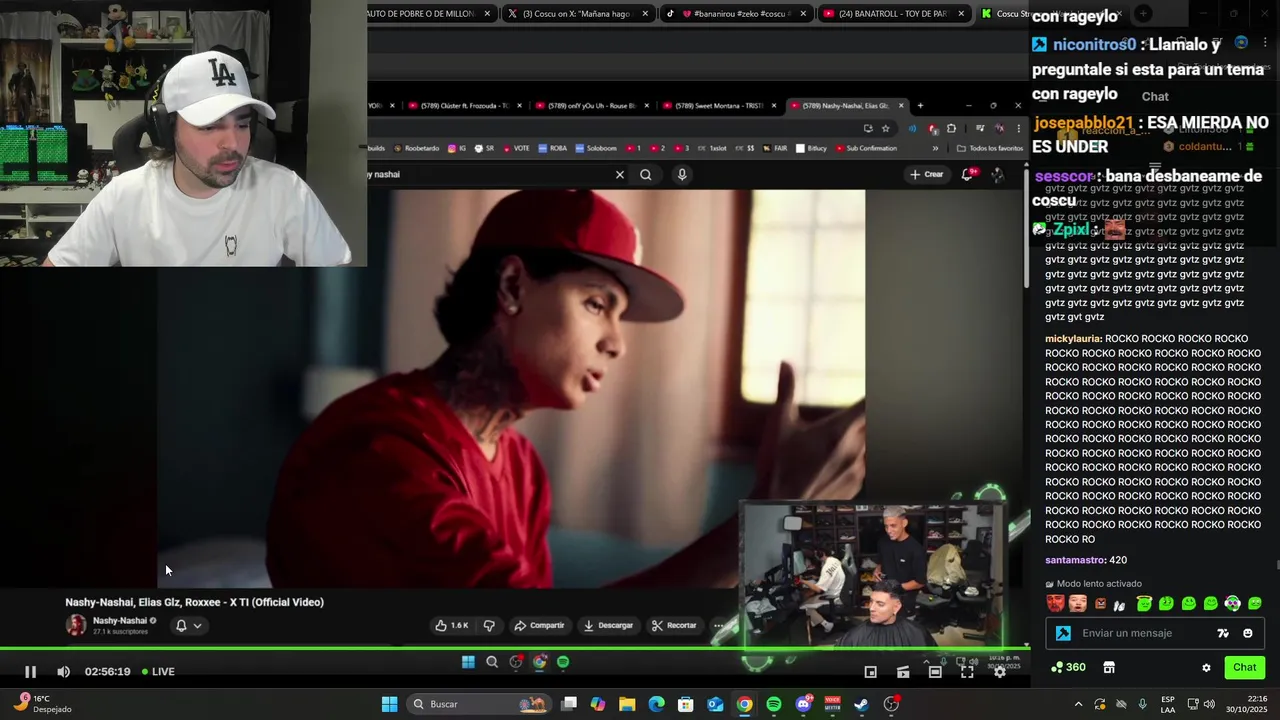1280x720 pixels.
Task: Open channel points shop icon
Action: (x=1108, y=667)
